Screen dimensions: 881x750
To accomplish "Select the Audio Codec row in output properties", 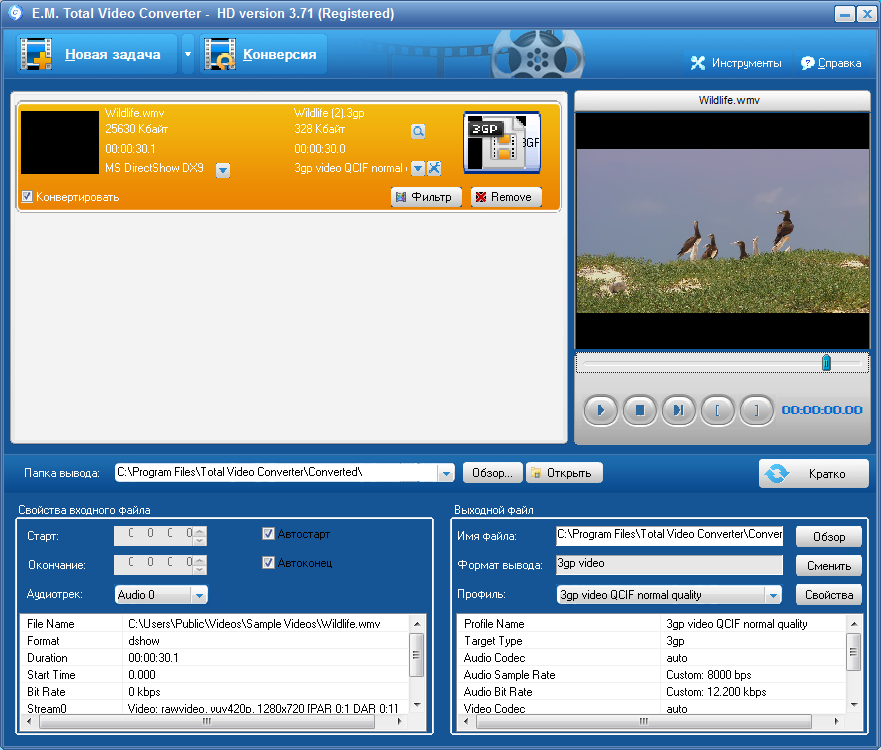I will click(652, 658).
